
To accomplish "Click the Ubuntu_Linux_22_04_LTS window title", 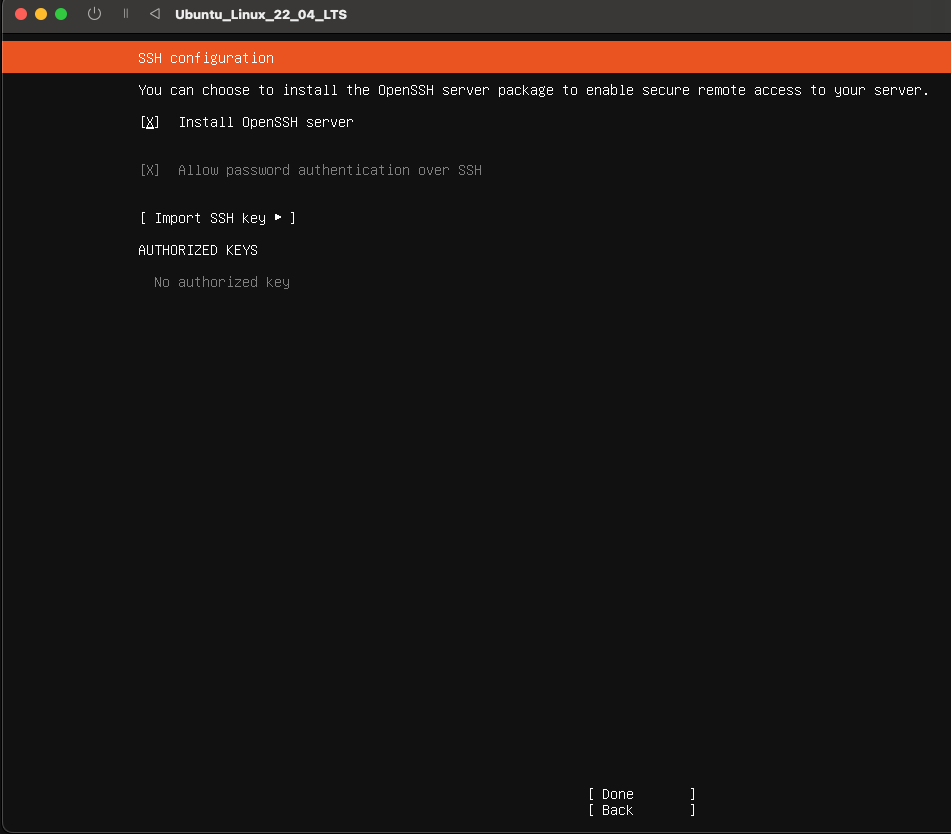I will point(261,15).
